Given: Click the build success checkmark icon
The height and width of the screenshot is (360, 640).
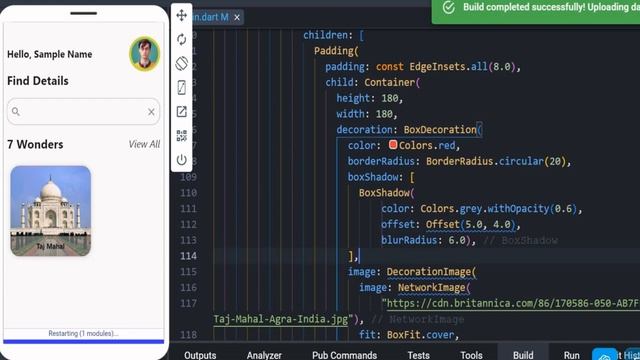Looking at the screenshot, I should (449, 7).
